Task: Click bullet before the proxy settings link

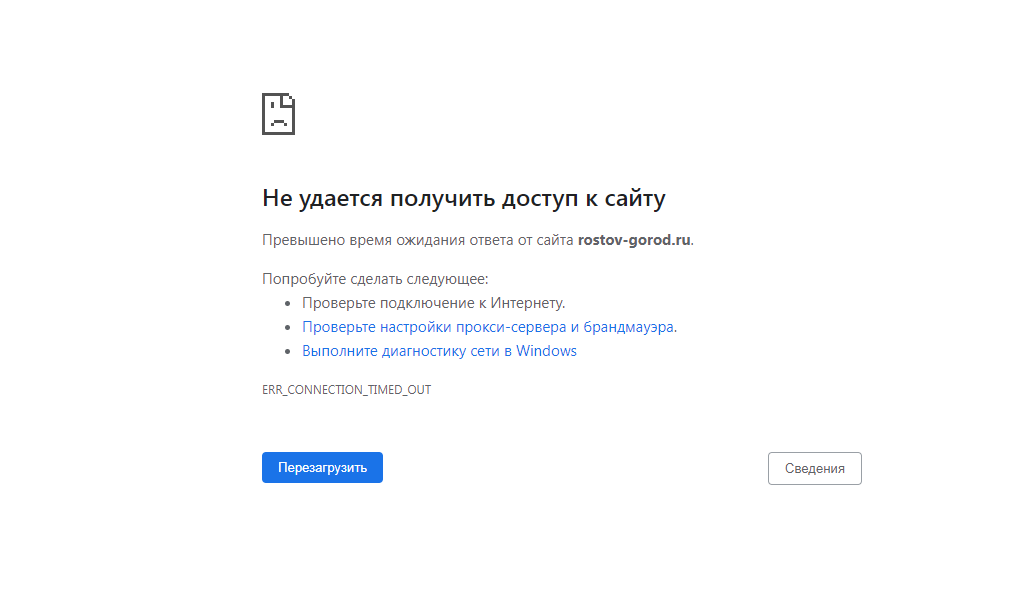Action: 288,327
